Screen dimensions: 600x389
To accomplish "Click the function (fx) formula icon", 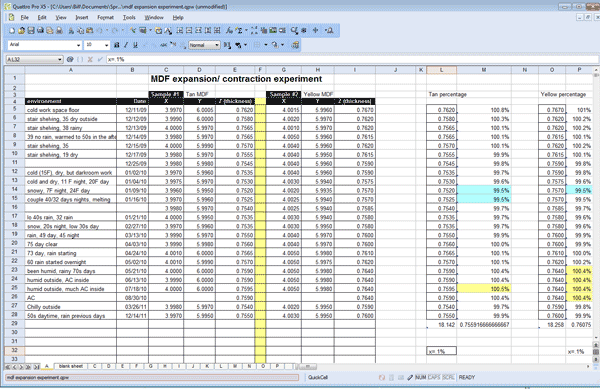I will click(229, 31).
